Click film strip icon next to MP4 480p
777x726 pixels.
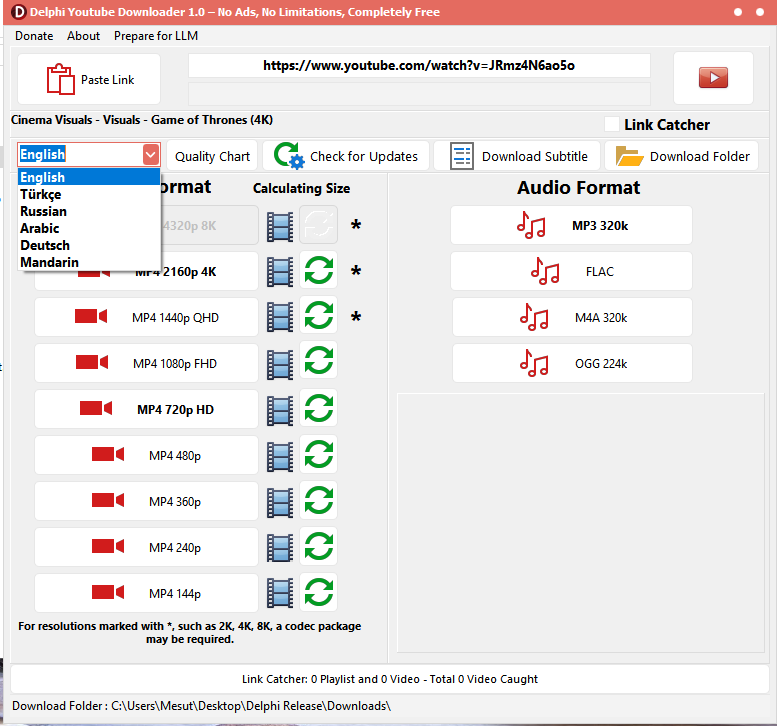[x=280, y=456]
